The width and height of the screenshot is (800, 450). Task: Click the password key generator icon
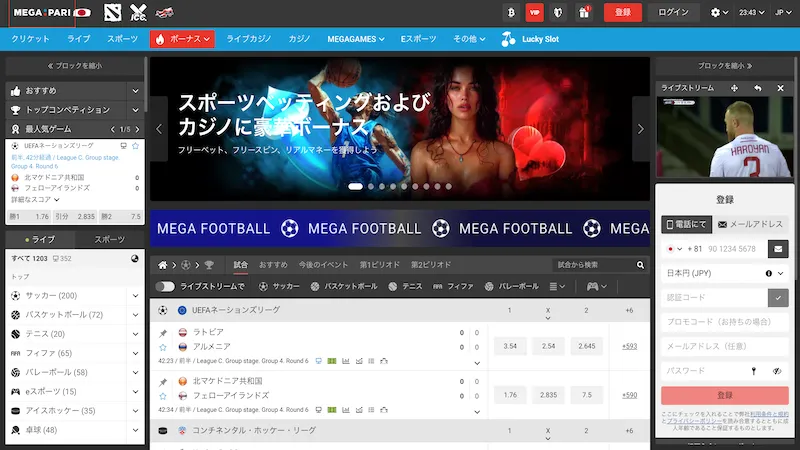[x=754, y=371]
